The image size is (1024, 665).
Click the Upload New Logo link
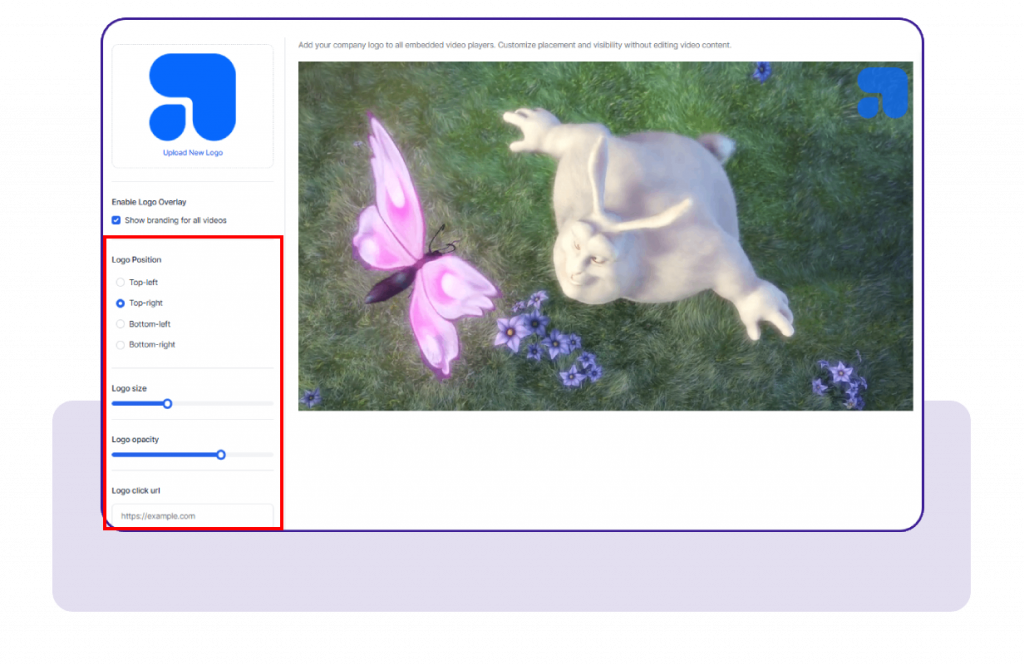[x=192, y=153]
